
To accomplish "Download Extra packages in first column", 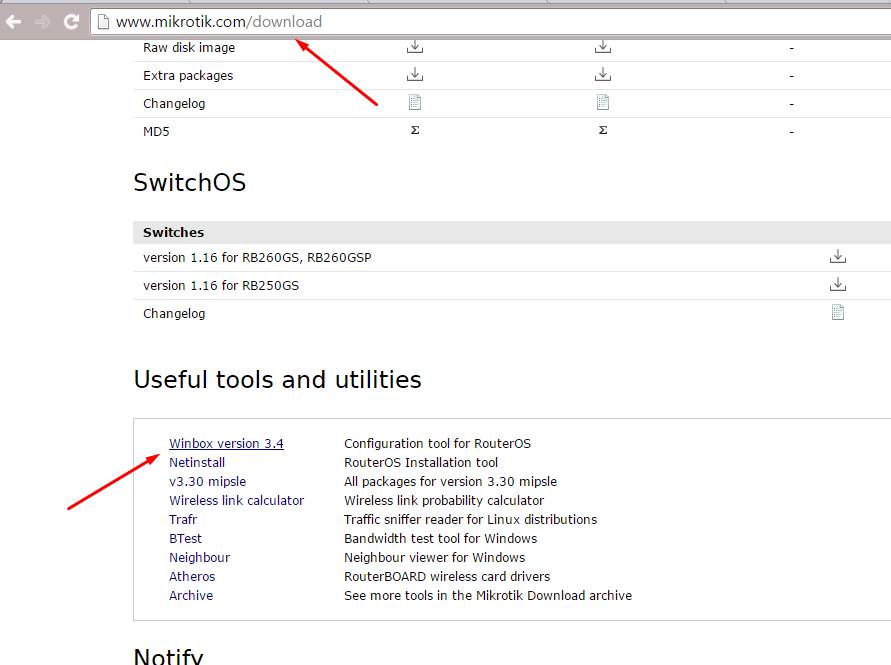I will tap(415, 74).
